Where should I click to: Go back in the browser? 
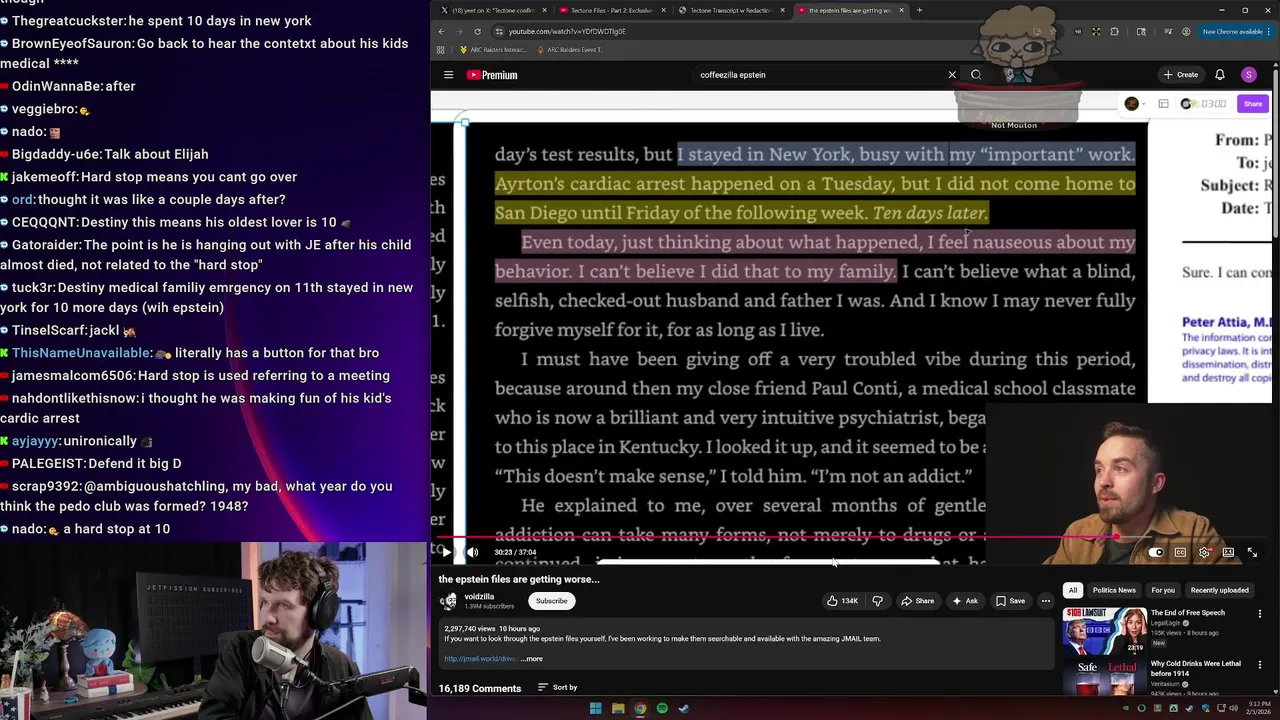441,31
